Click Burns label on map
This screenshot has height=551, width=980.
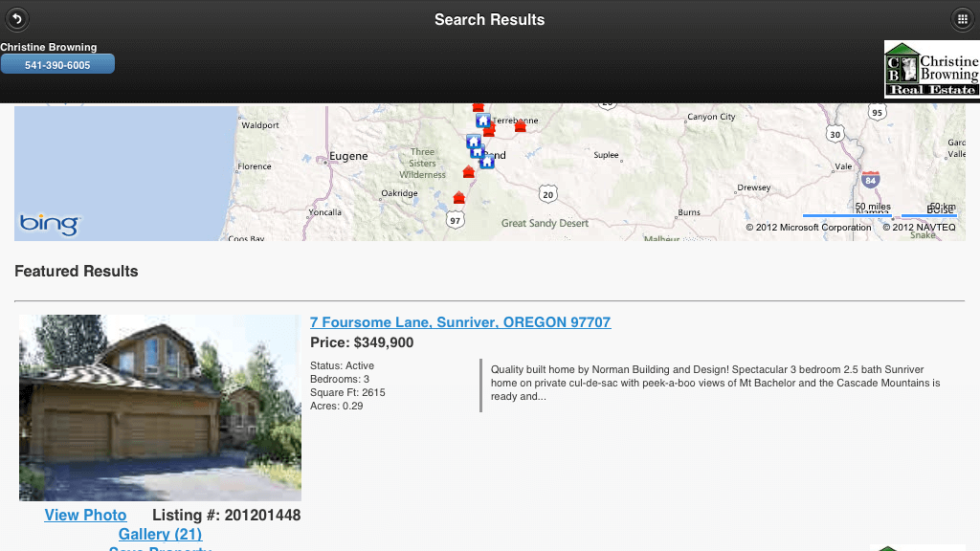[689, 212]
